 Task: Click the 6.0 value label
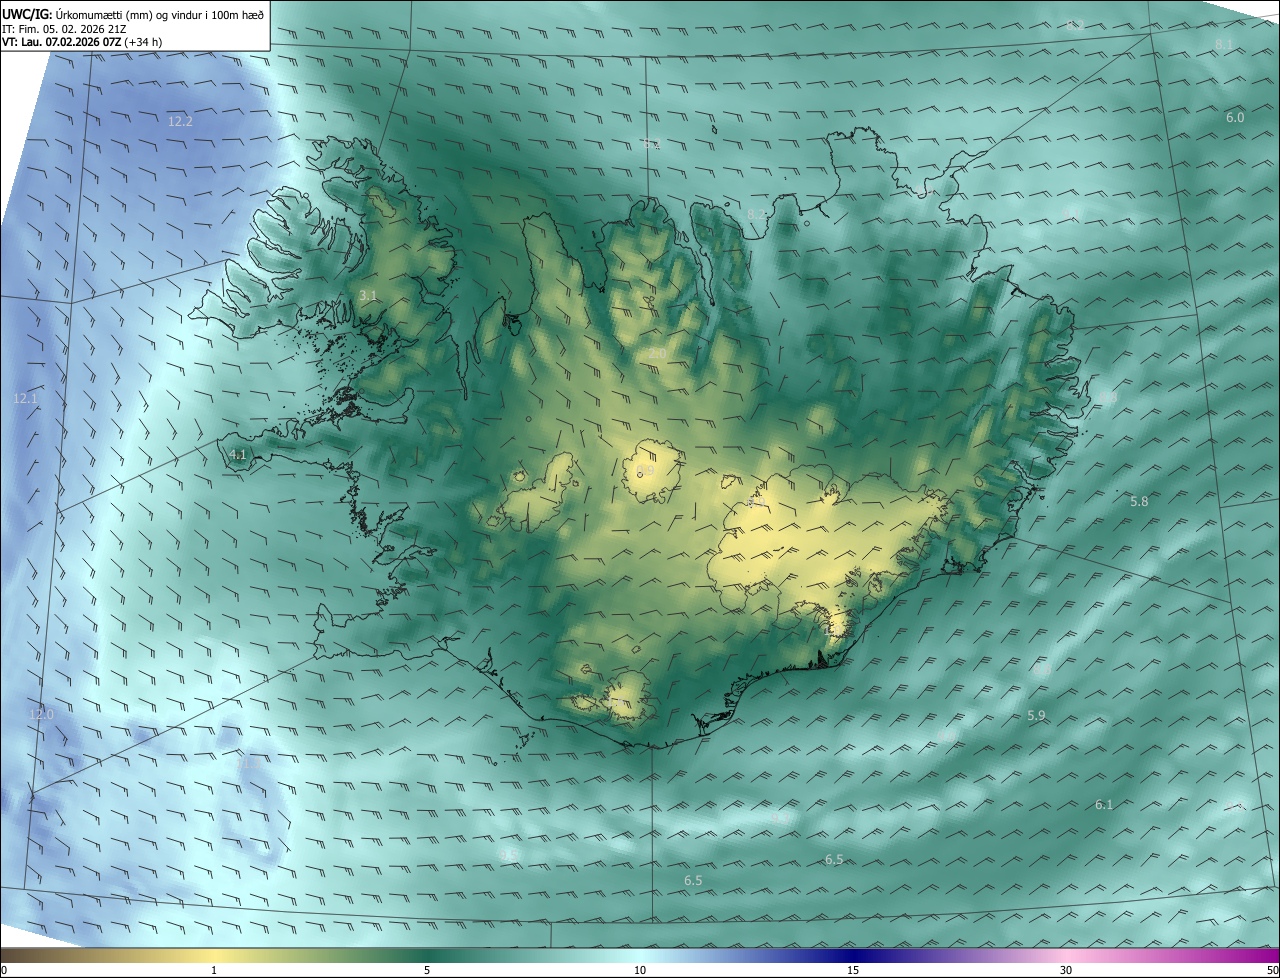tap(1235, 117)
